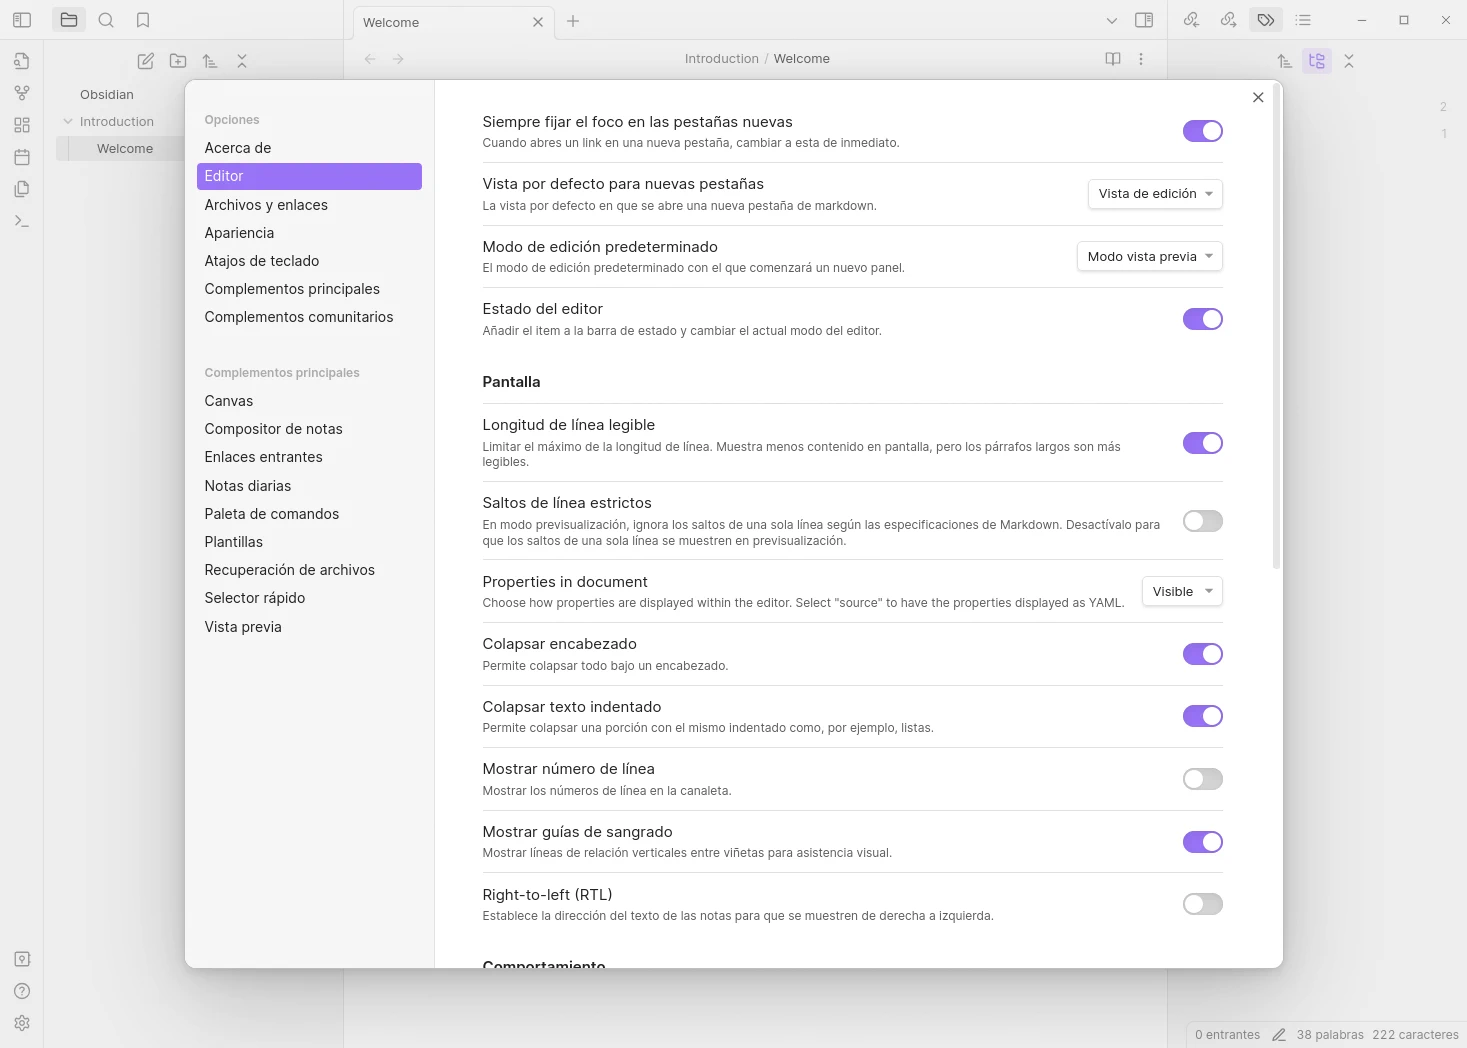Screen dimensions: 1467x1048
Task: Open the daily notes calendar icon
Action: click(x=22, y=157)
